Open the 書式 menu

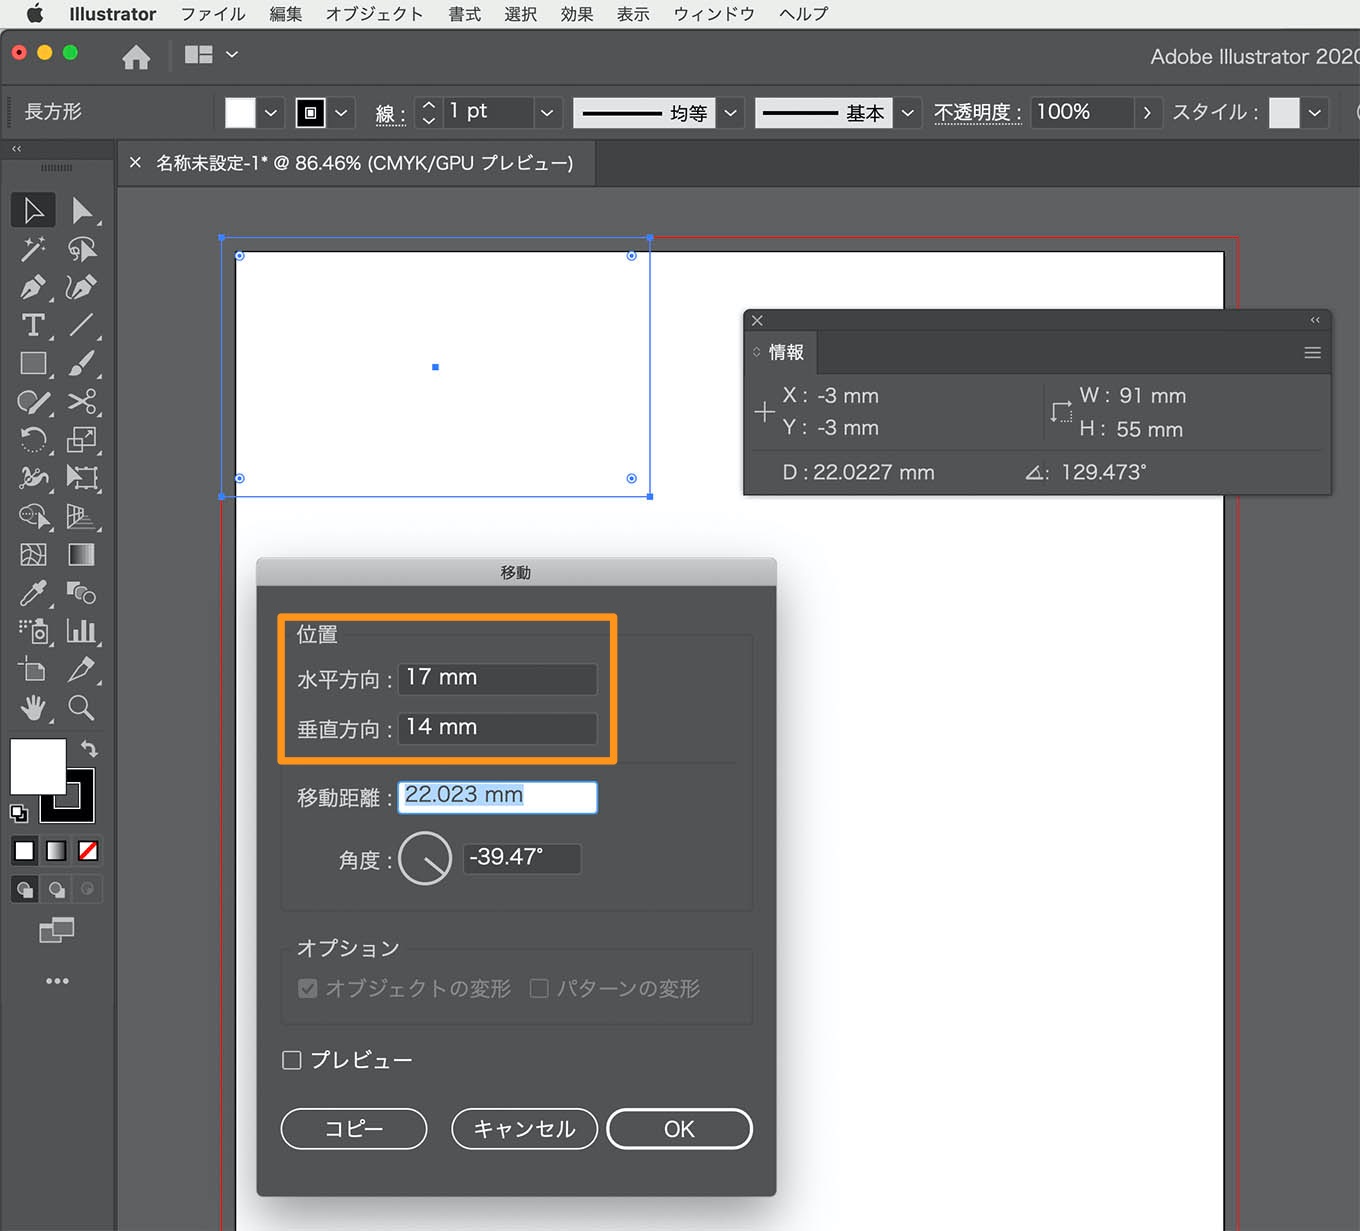coord(465,14)
